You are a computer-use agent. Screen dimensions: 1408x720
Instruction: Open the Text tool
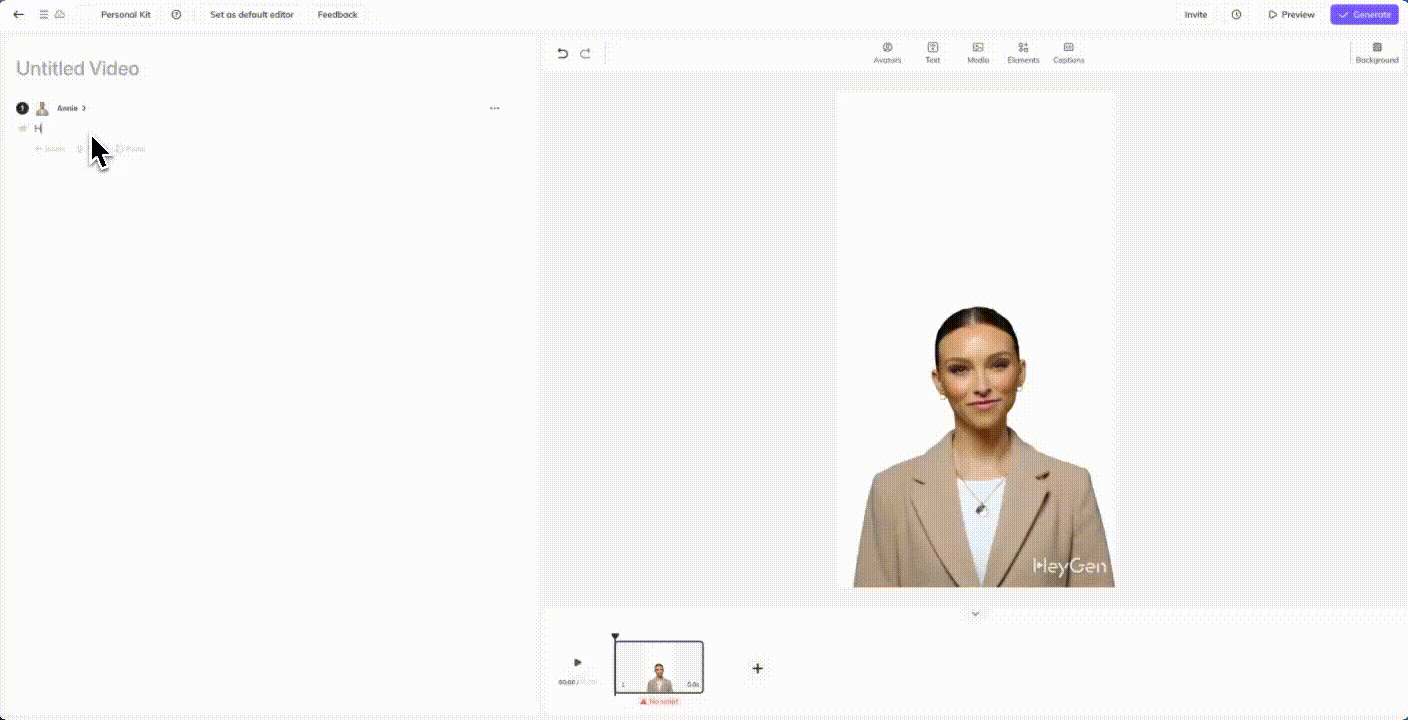tap(933, 53)
